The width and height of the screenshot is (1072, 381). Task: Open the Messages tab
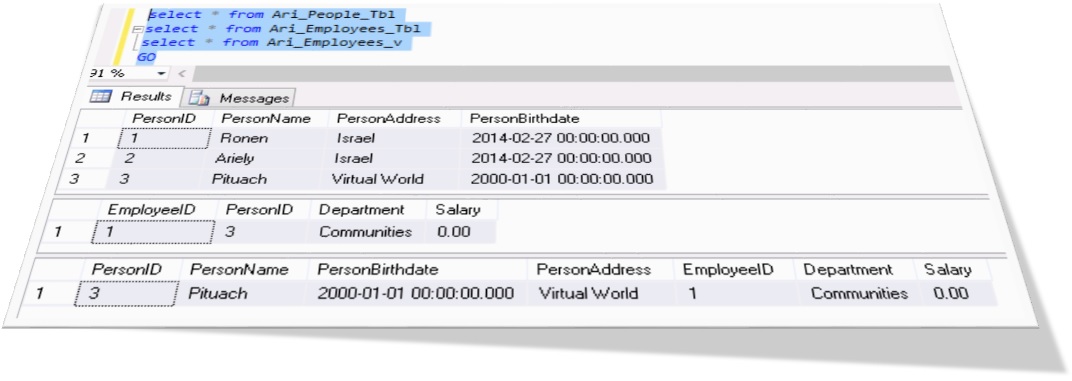[241, 98]
